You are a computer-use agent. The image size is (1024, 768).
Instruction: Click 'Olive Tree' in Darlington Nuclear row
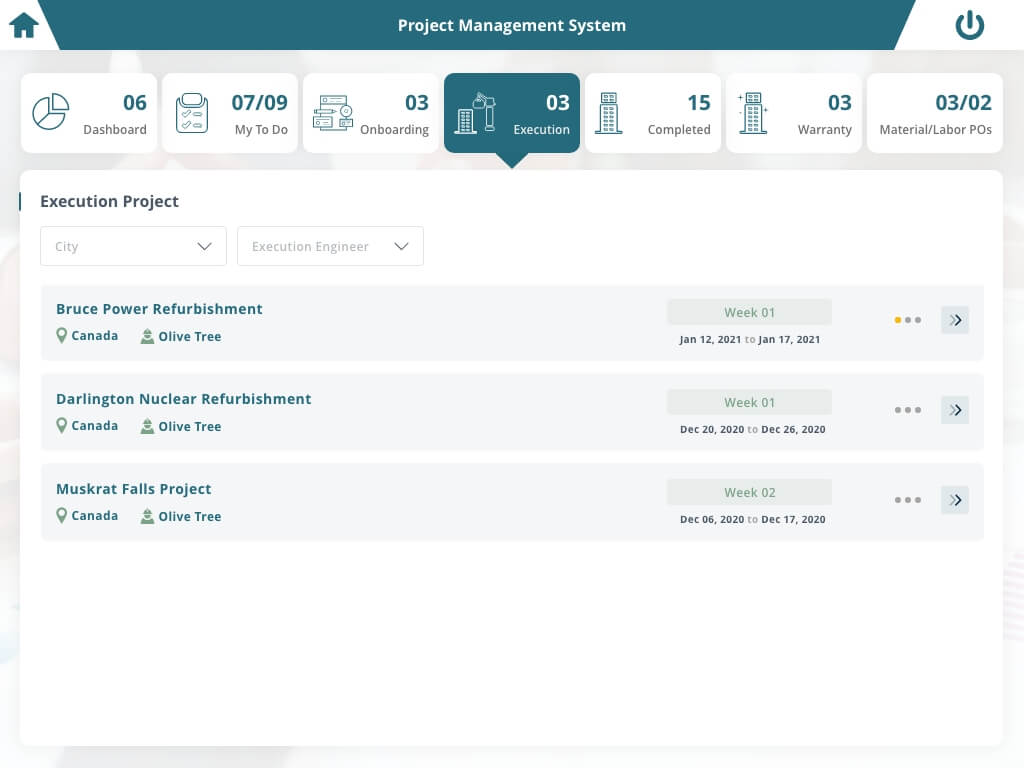click(x=190, y=426)
